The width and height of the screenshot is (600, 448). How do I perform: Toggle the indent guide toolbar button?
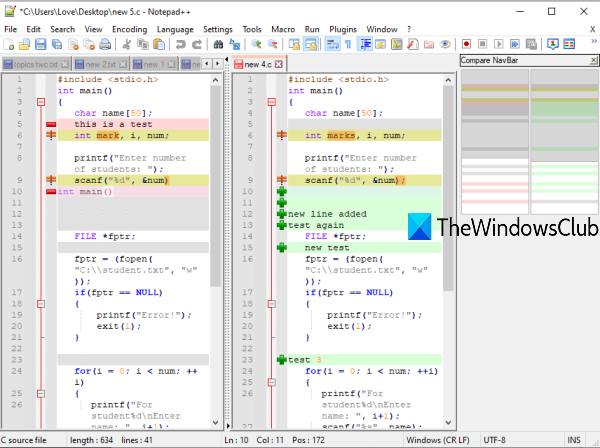tap(365, 45)
